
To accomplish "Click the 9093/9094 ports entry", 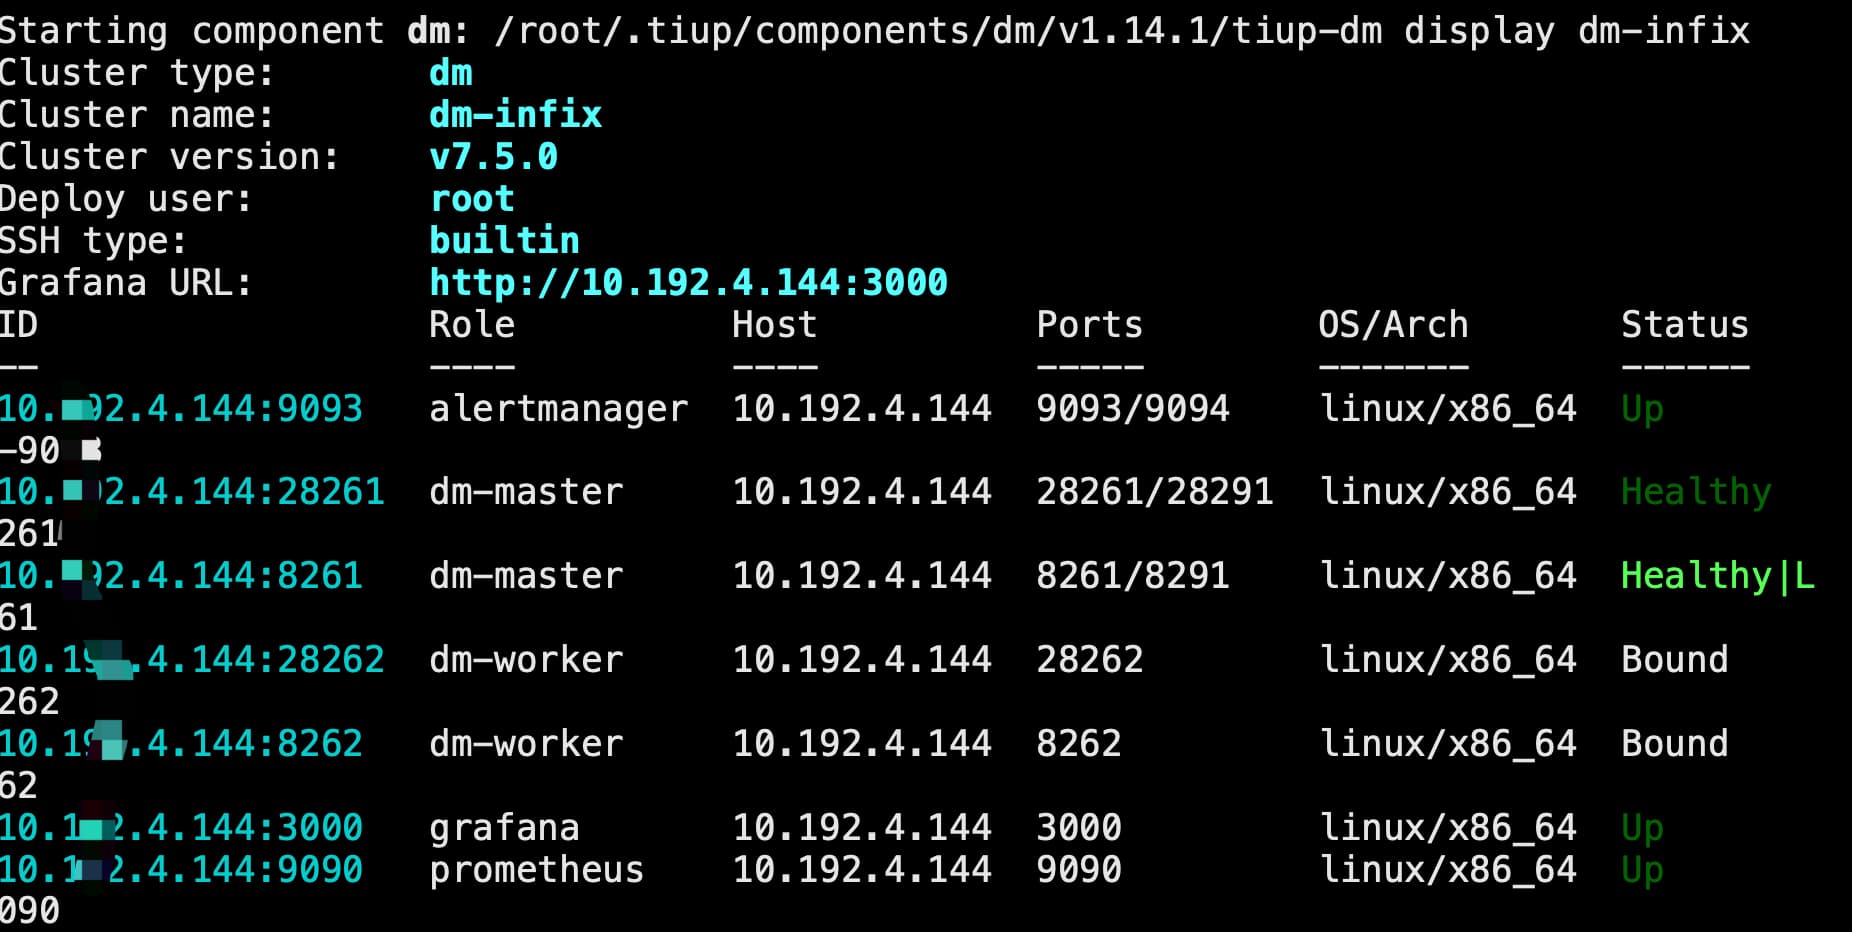I will 1132,409.
